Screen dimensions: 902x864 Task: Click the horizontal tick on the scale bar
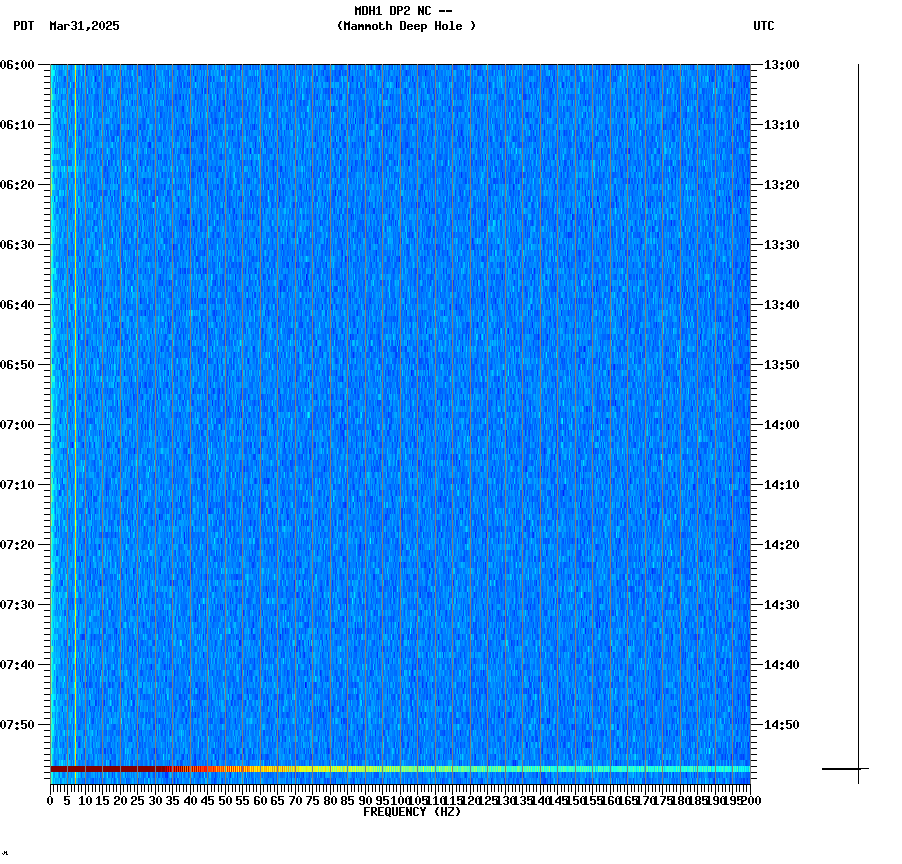tap(845, 768)
